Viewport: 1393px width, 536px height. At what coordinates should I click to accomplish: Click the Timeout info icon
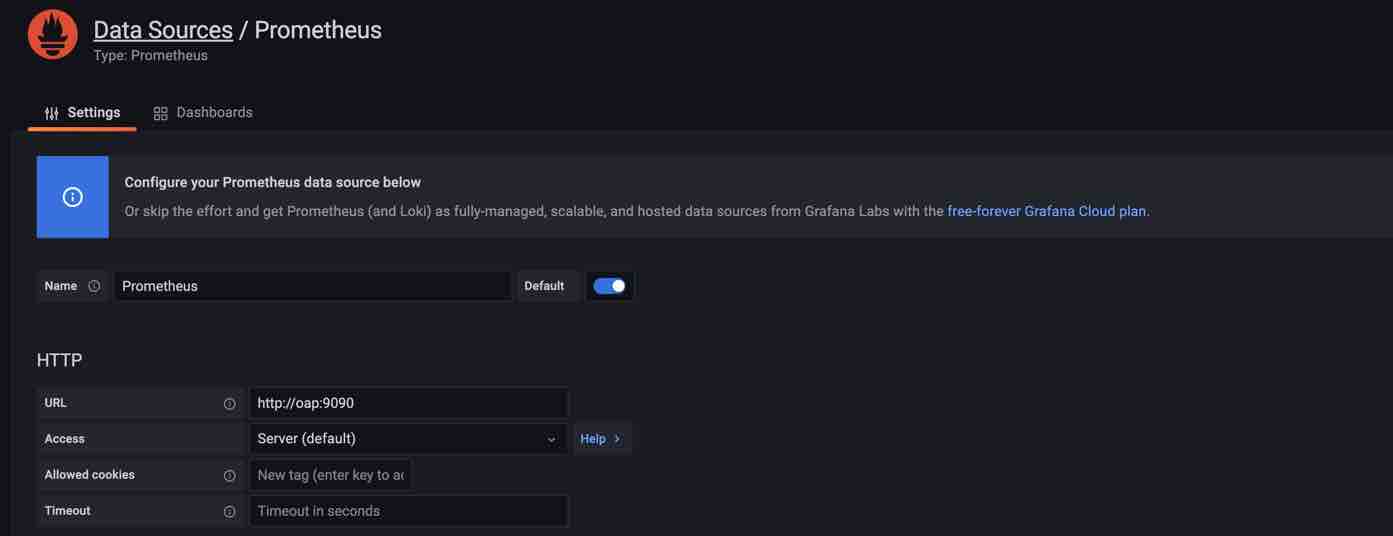229,512
